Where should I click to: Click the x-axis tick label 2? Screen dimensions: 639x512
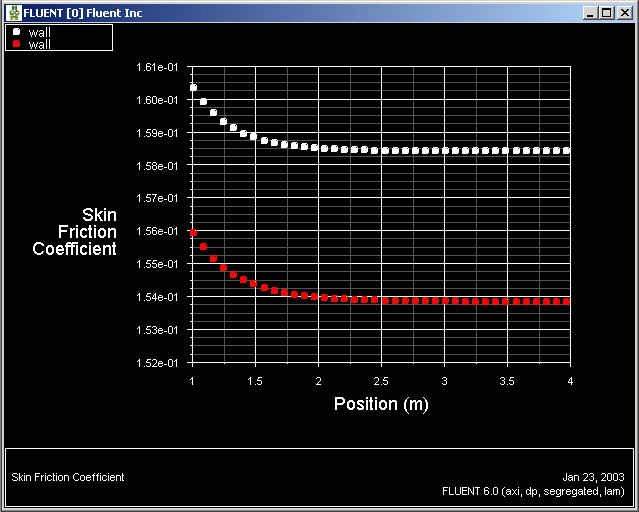click(x=318, y=381)
